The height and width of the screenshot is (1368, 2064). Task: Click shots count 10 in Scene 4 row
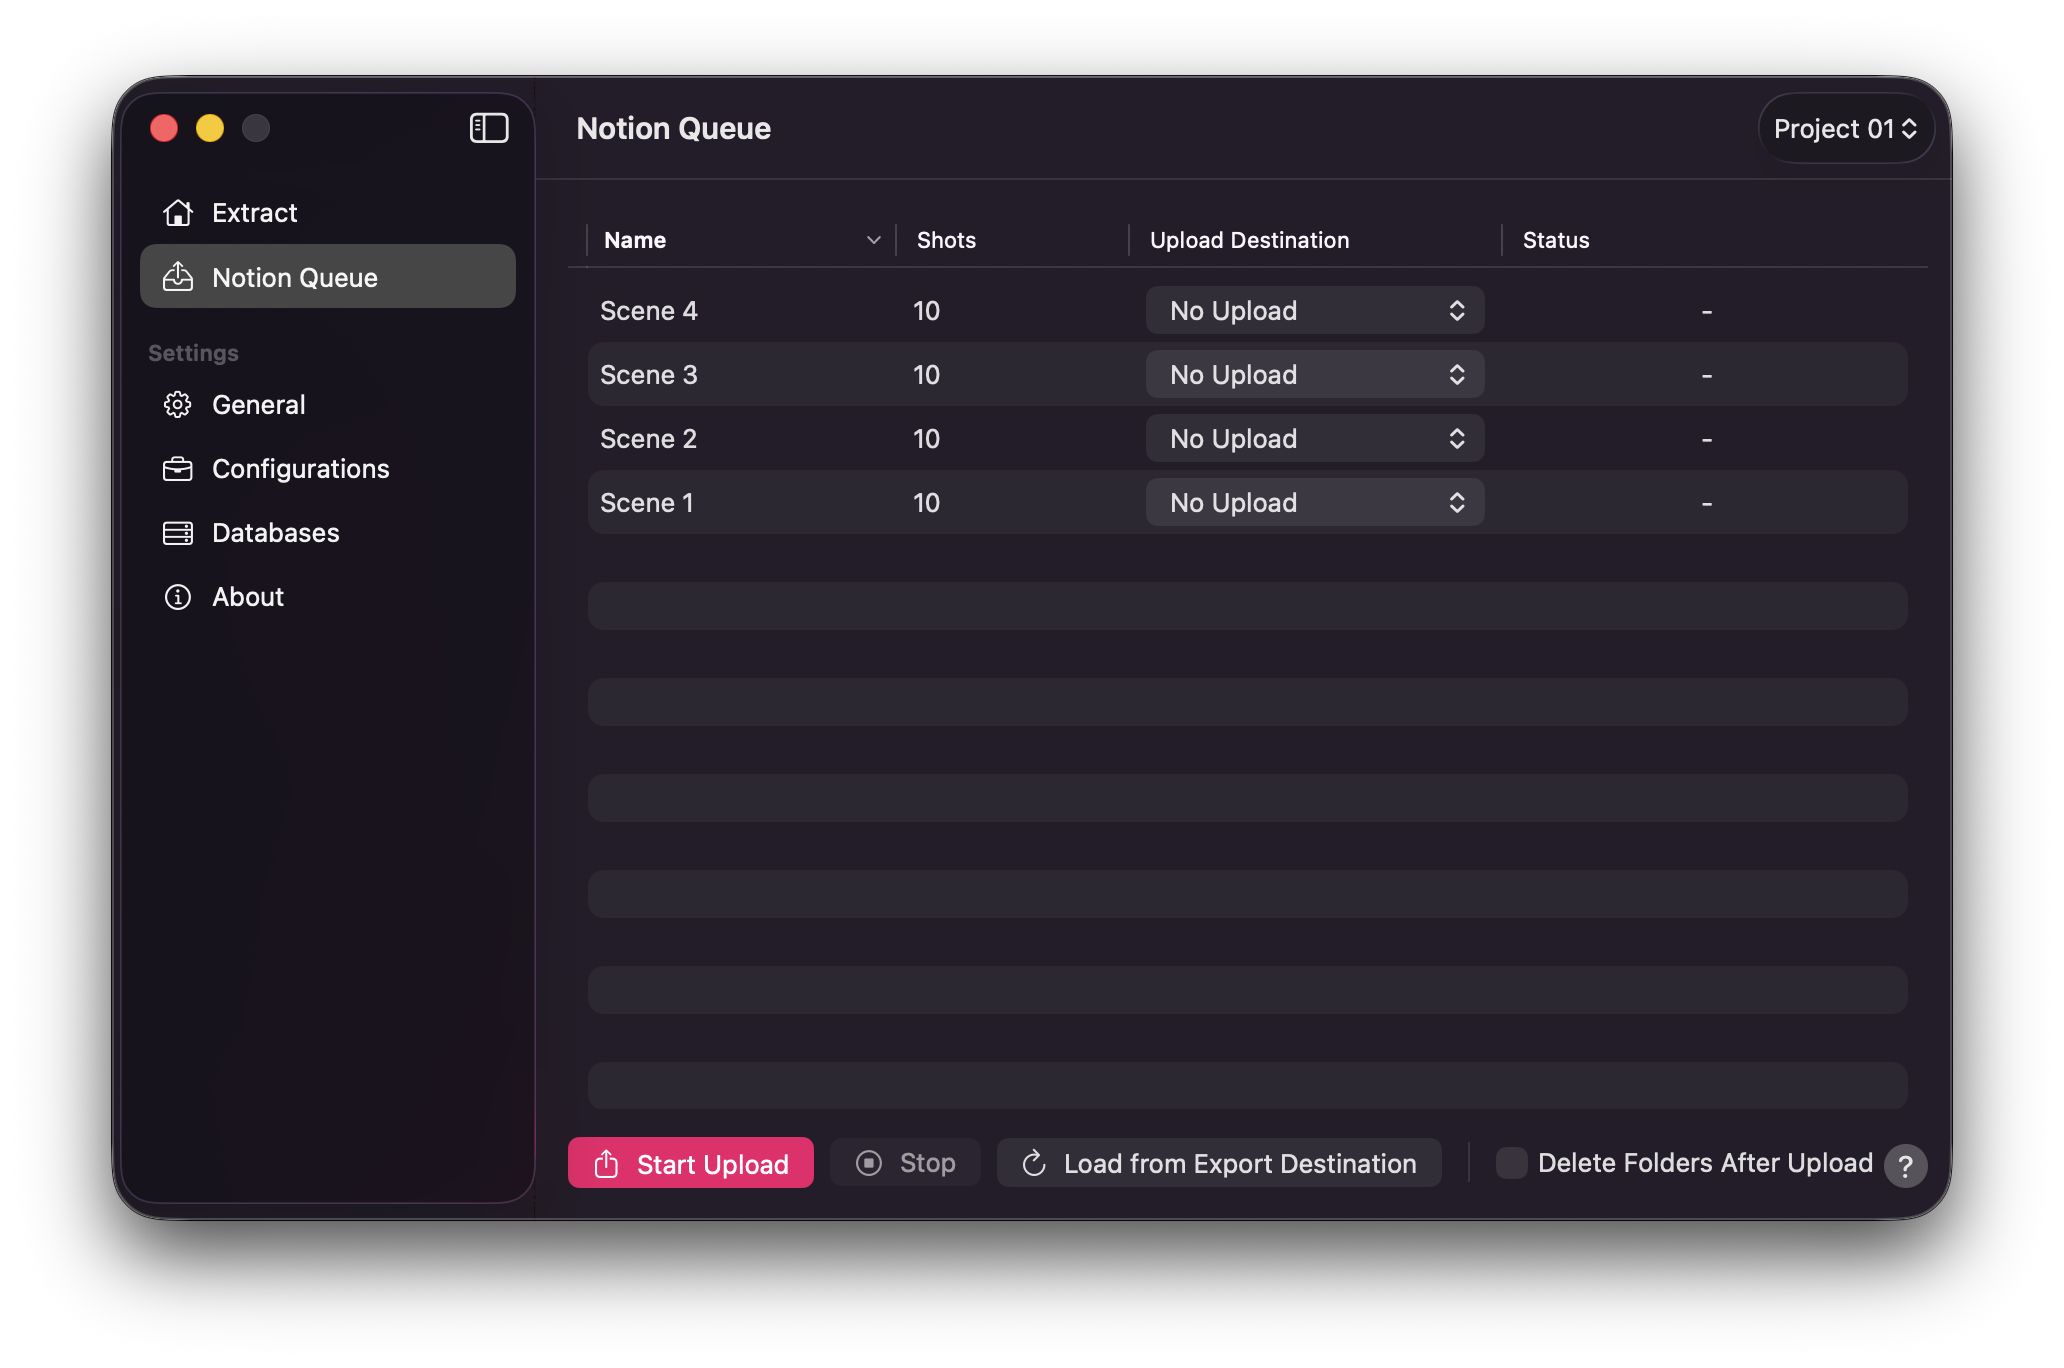coord(926,311)
